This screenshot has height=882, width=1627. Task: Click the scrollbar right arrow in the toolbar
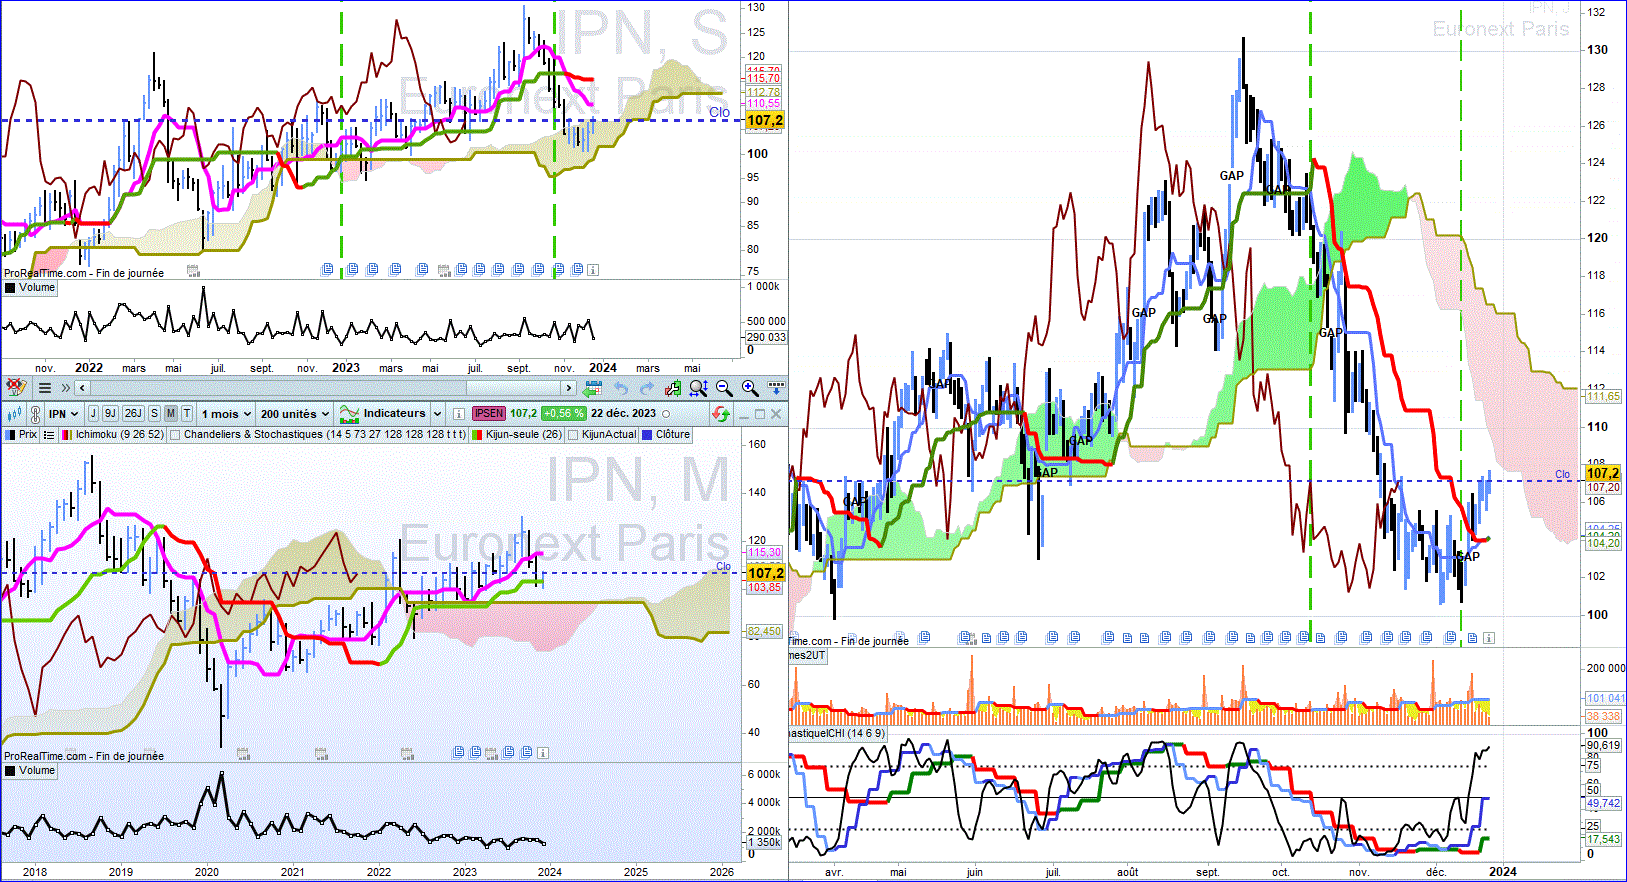(568, 388)
